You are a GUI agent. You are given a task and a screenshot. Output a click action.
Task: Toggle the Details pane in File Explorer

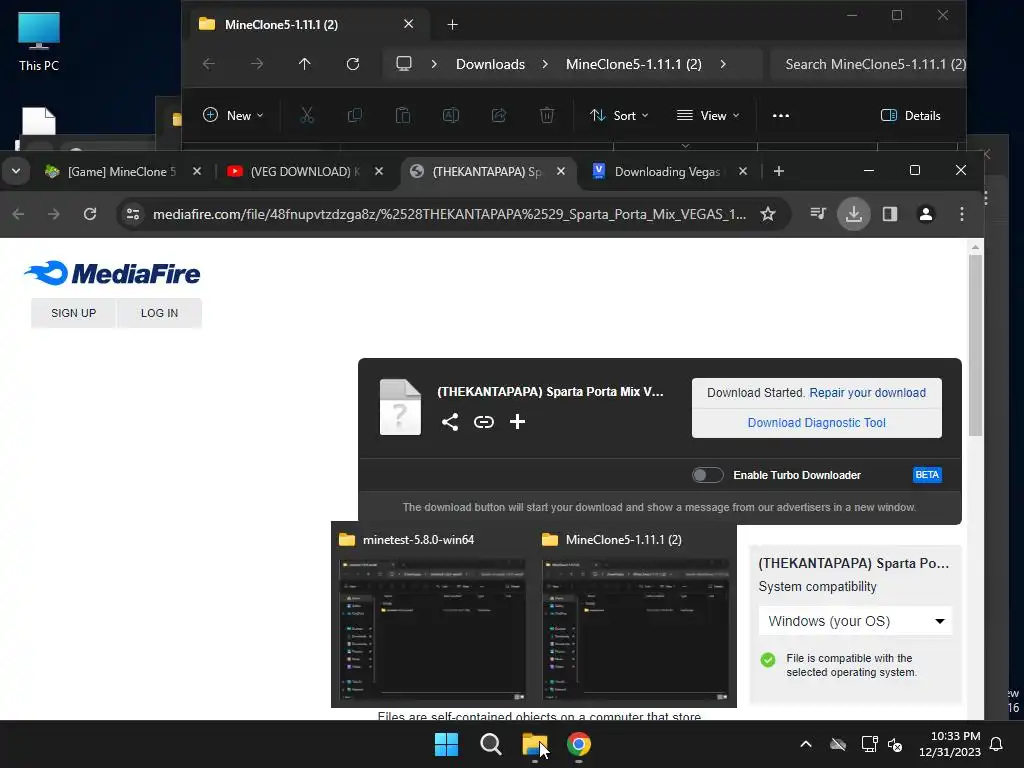coord(910,116)
